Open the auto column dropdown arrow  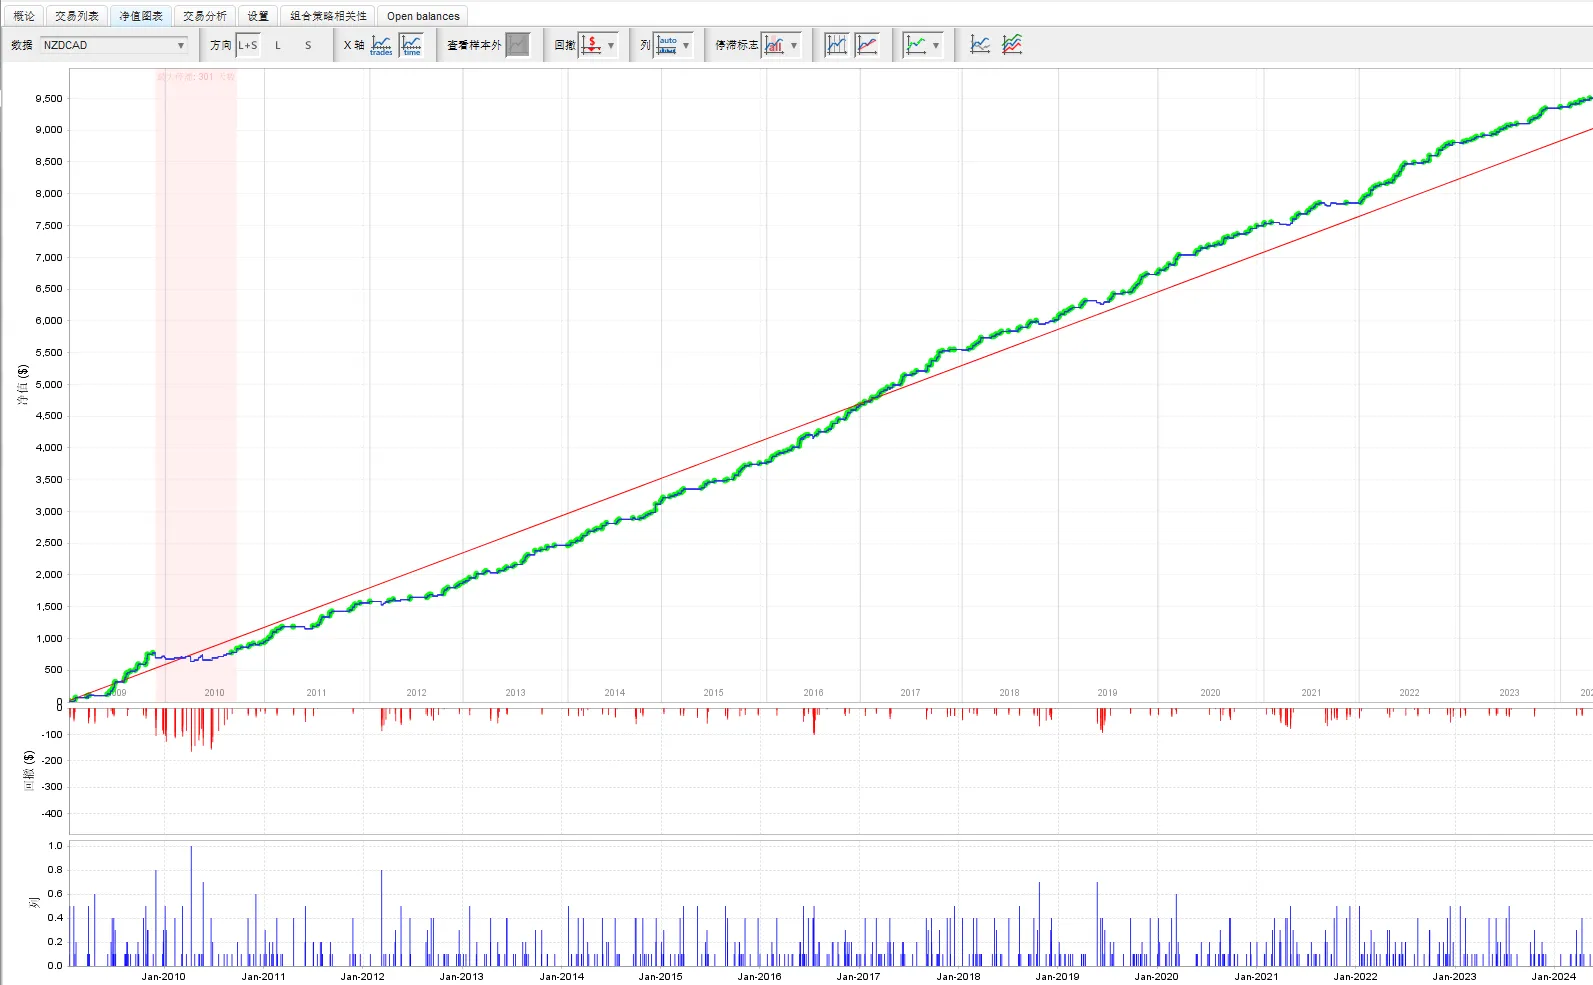coord(686,45)
